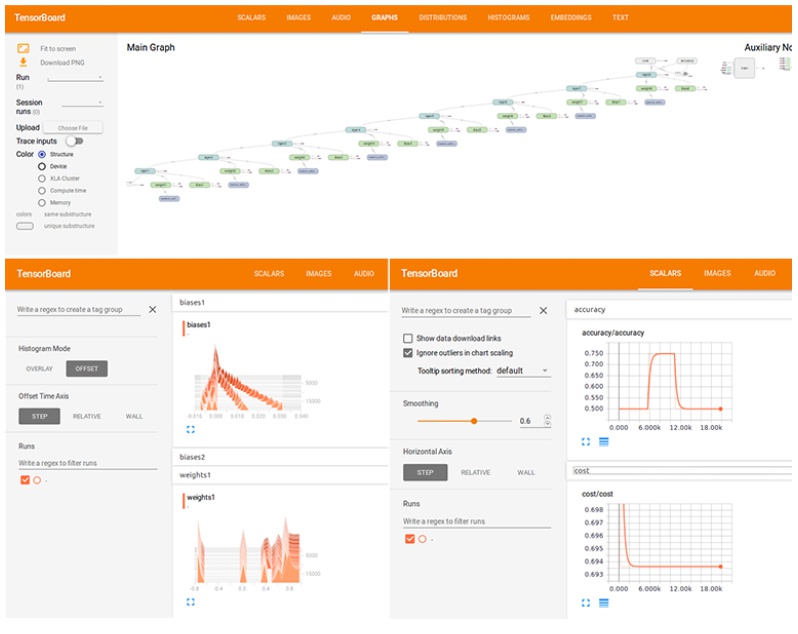
Task: Click histogram runs filter regex field
Action: [88, 463]
